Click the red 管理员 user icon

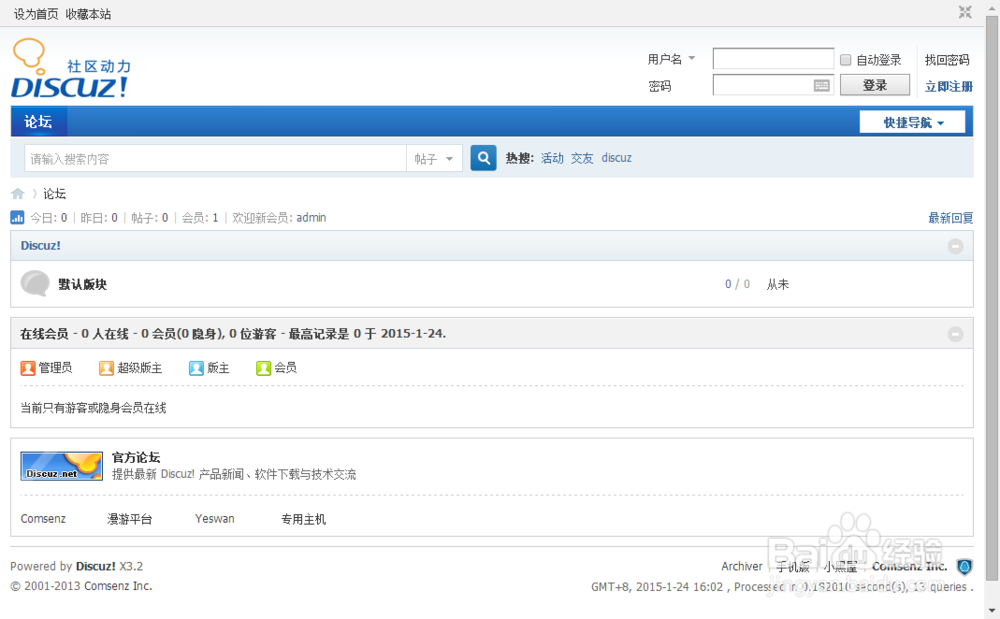(27, 368)
